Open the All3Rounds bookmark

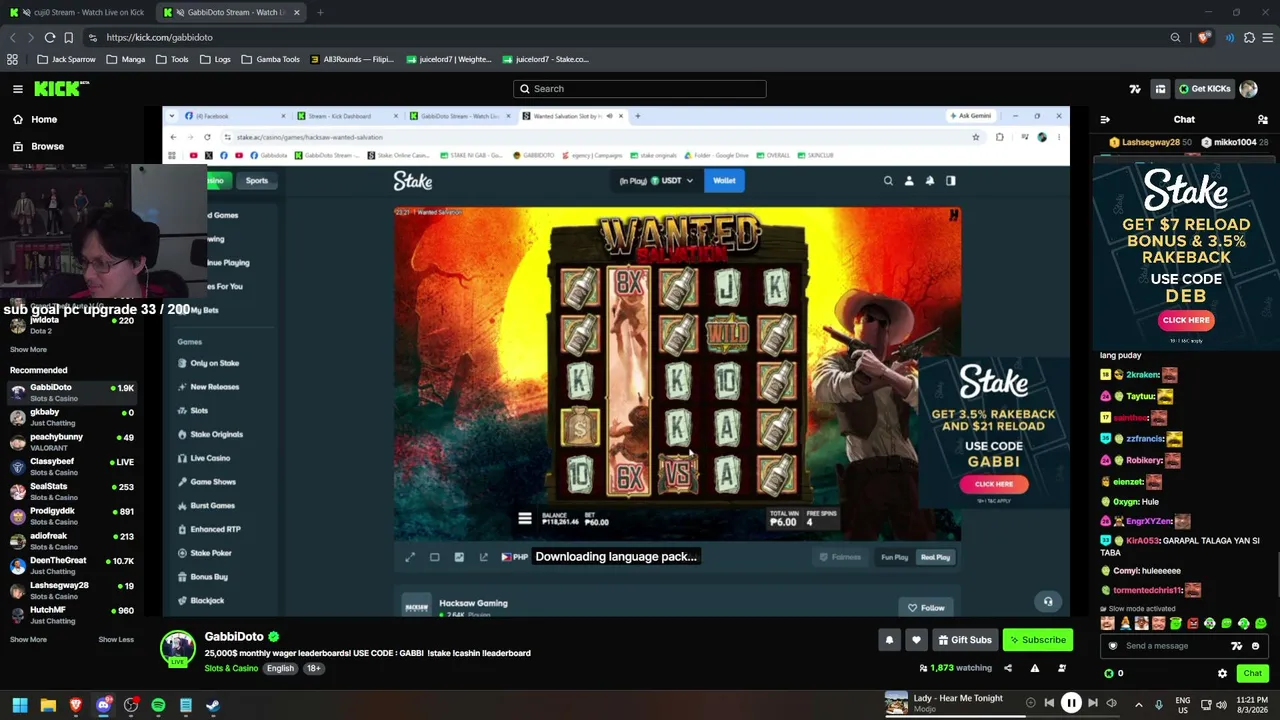(x=353, y=59)
